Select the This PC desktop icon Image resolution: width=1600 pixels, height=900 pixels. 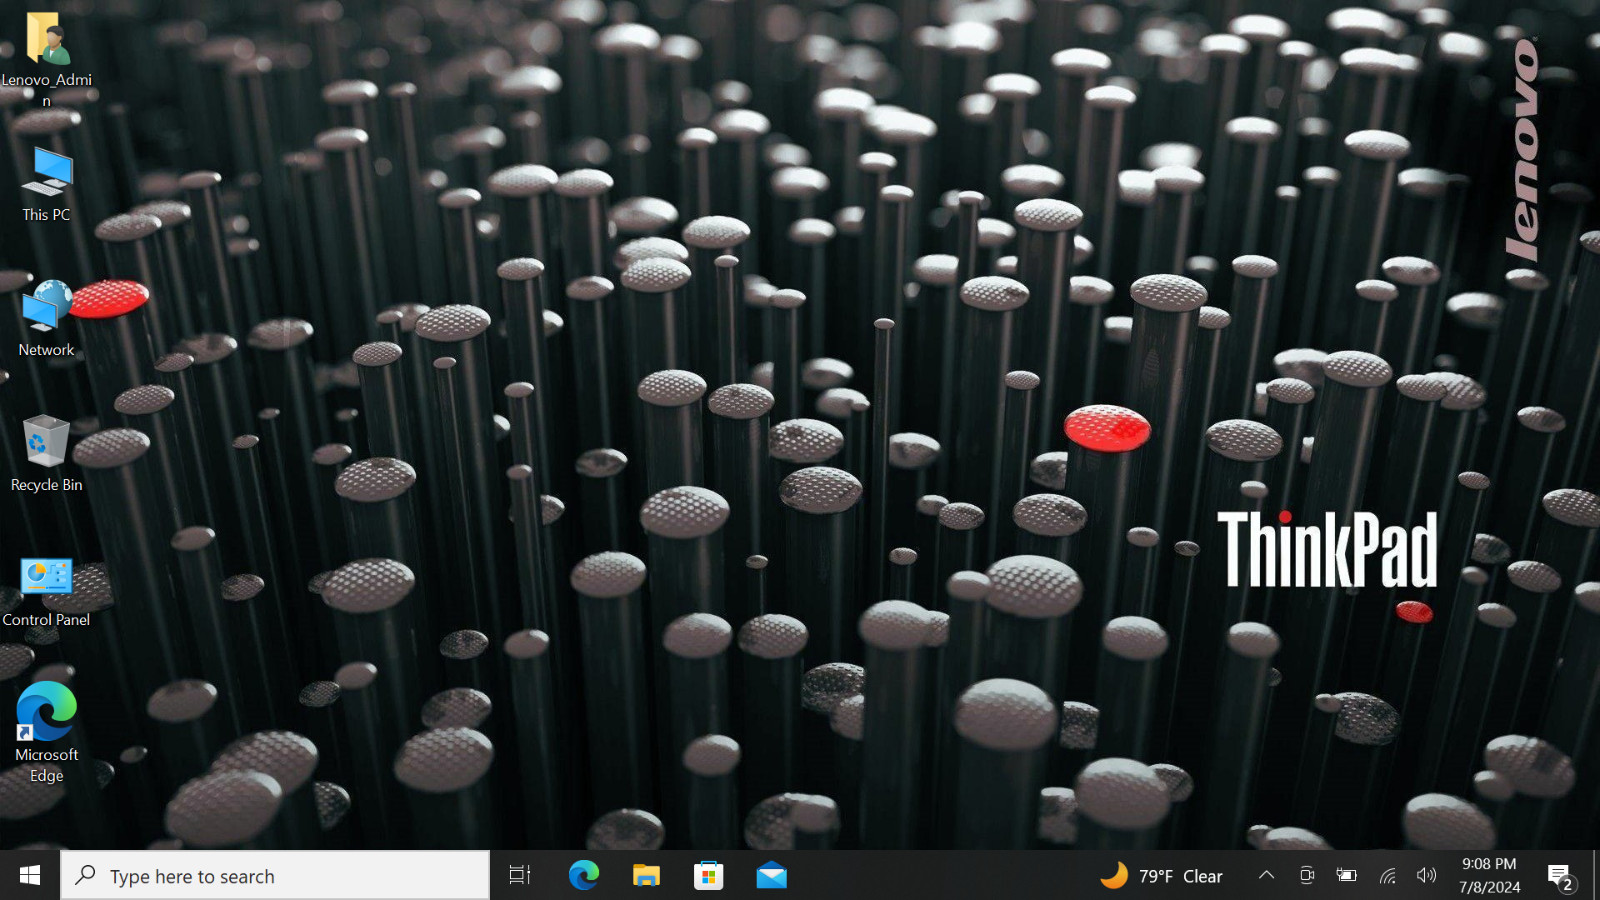[46, 185]
